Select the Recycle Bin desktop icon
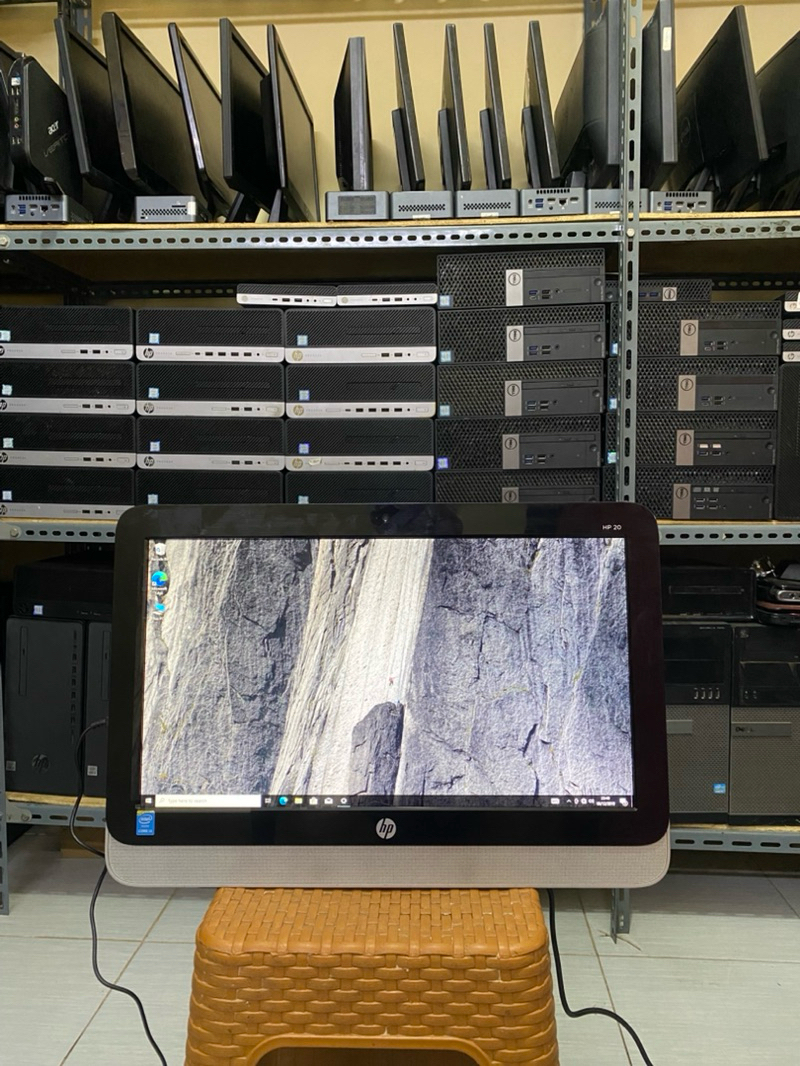This screenshot has width=800, height=1066. 159,551
